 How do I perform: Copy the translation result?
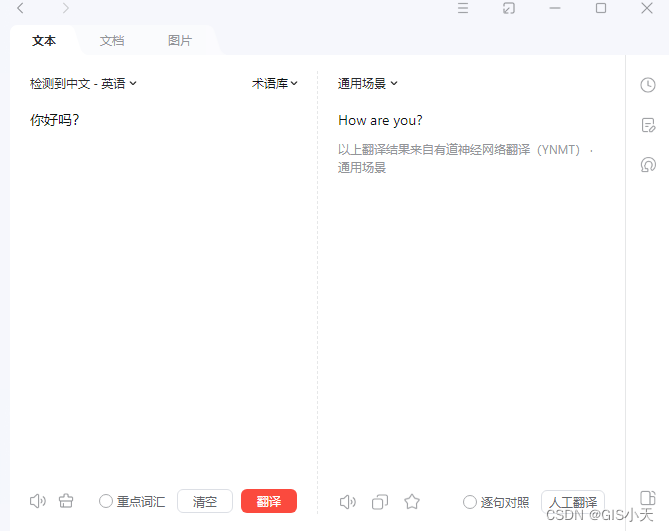click(380, 502)
